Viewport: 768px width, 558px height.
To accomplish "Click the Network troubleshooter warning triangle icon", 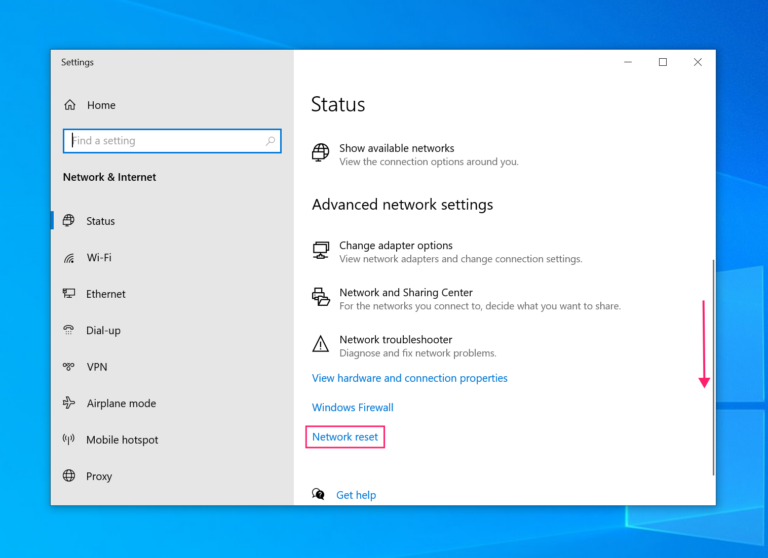I will click(321, 344).
